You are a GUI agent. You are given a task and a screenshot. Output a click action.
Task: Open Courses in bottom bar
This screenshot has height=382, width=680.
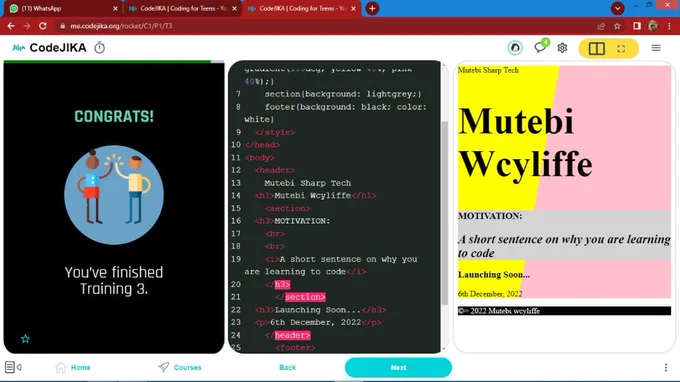pos(180,367)
